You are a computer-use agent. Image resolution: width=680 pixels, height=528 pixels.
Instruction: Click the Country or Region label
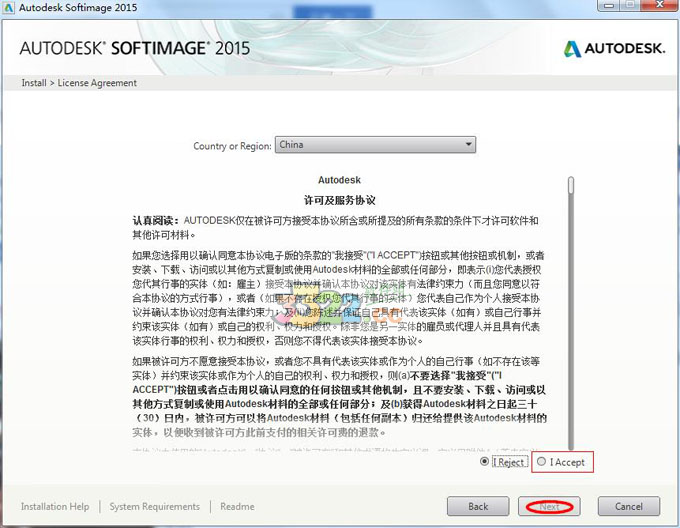tap(232, 146)
